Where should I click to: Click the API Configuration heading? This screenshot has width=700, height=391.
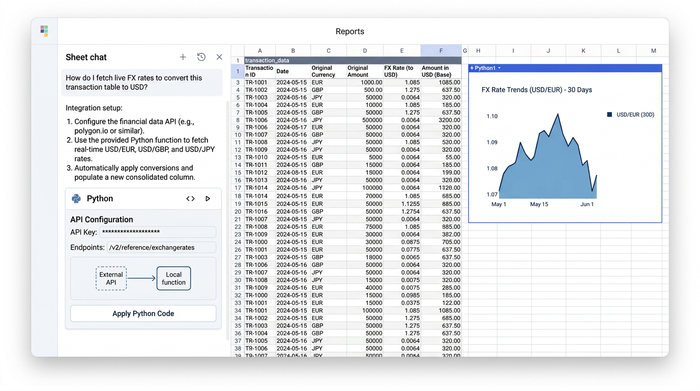tap(101, 220)
